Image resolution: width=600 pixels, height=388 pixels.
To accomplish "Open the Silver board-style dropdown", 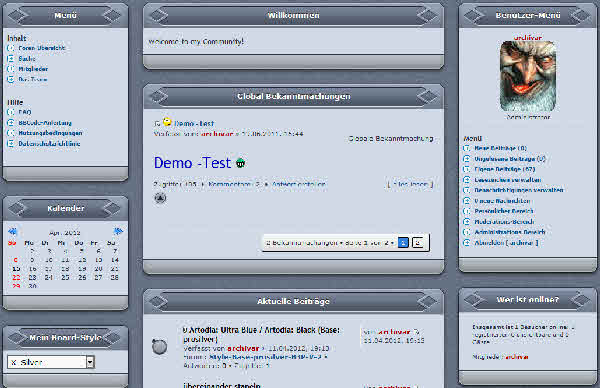I will (51, 362).
